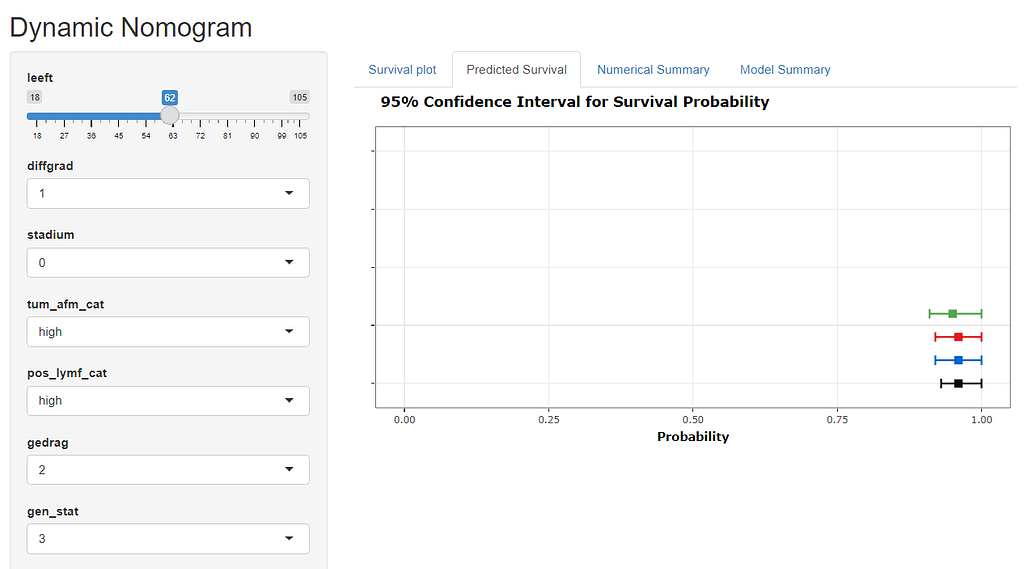Switch to the Numerical Summary tab

653,70
